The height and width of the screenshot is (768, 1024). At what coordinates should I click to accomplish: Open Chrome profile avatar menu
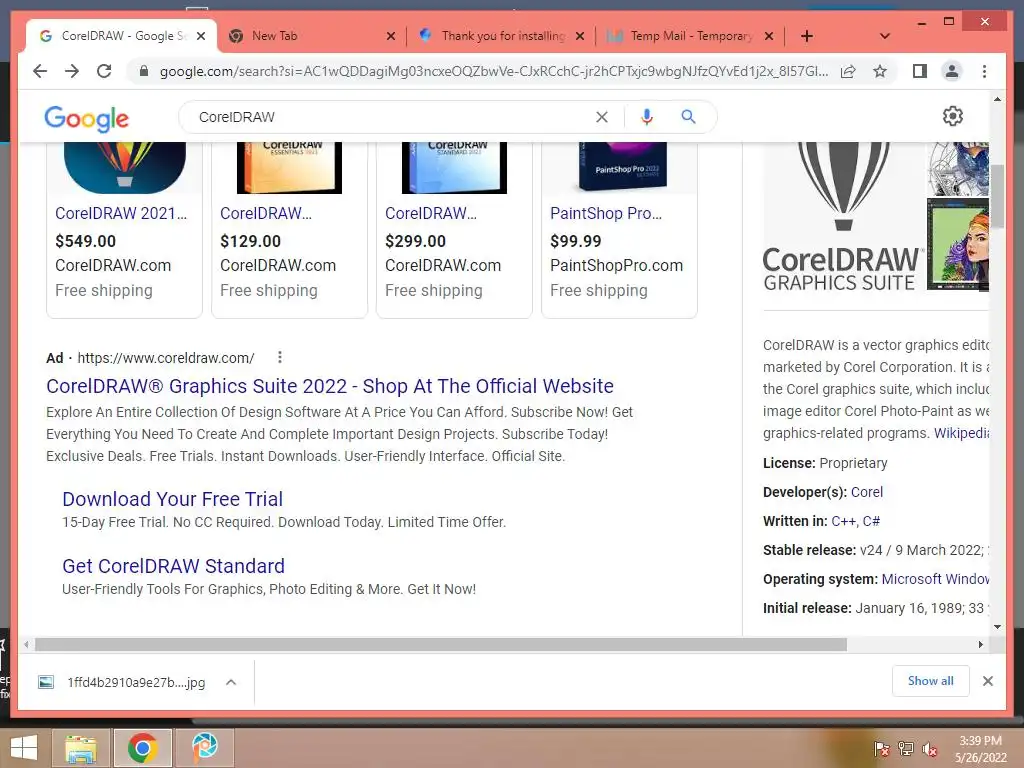pos(952,71)
